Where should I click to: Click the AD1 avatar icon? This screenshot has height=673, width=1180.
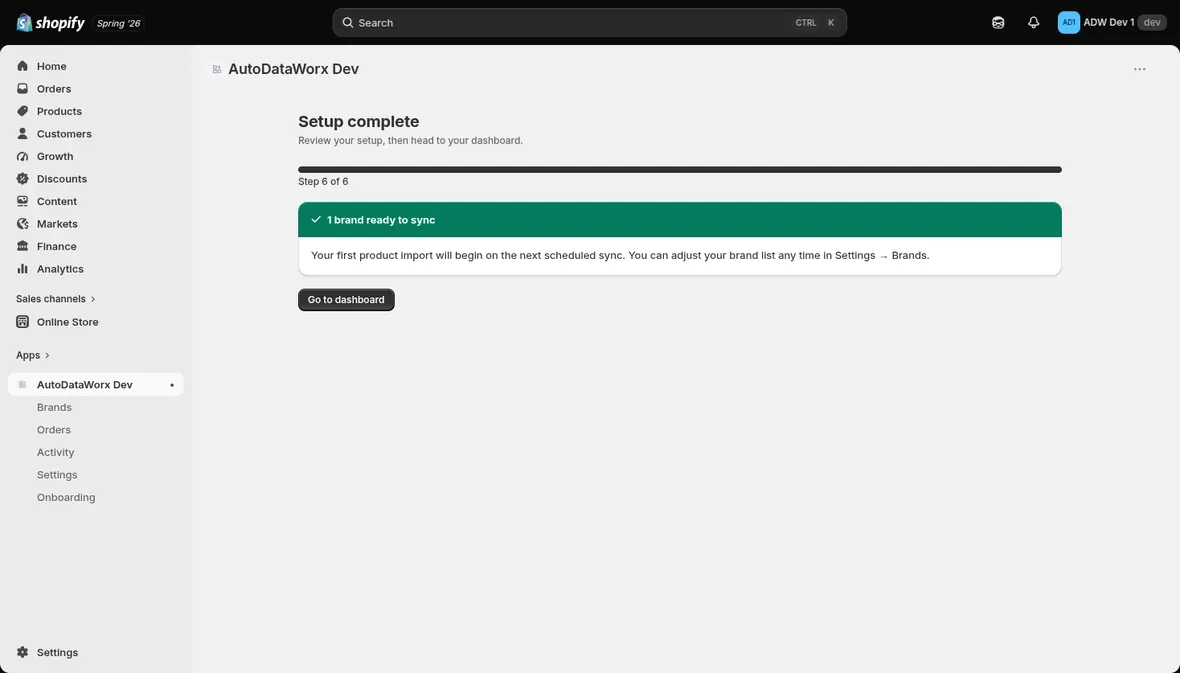point(1069,23)
